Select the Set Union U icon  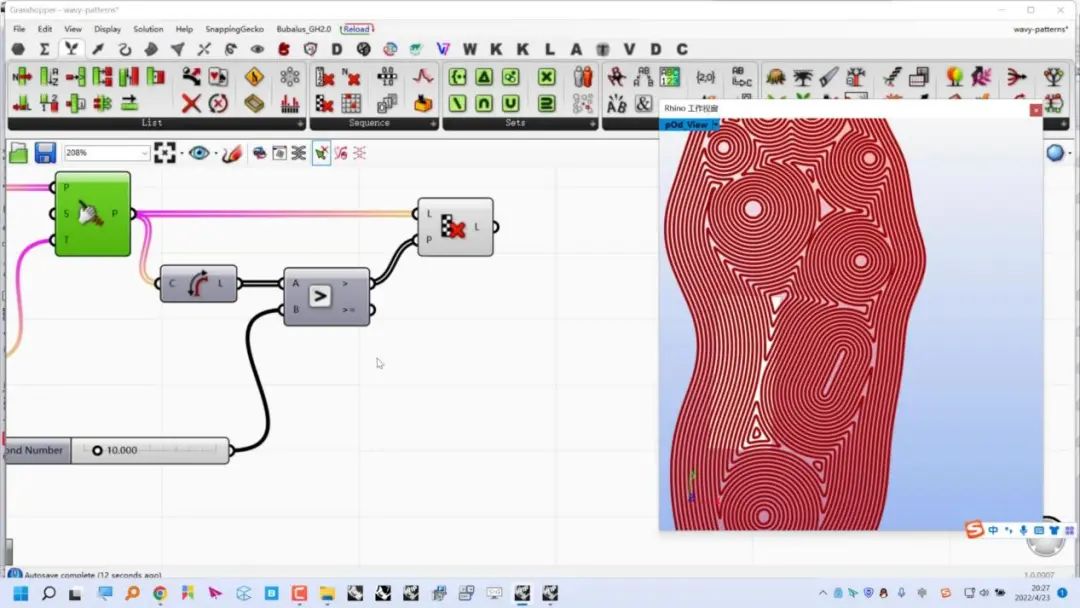pyautogui.click(x=510, y=103)
